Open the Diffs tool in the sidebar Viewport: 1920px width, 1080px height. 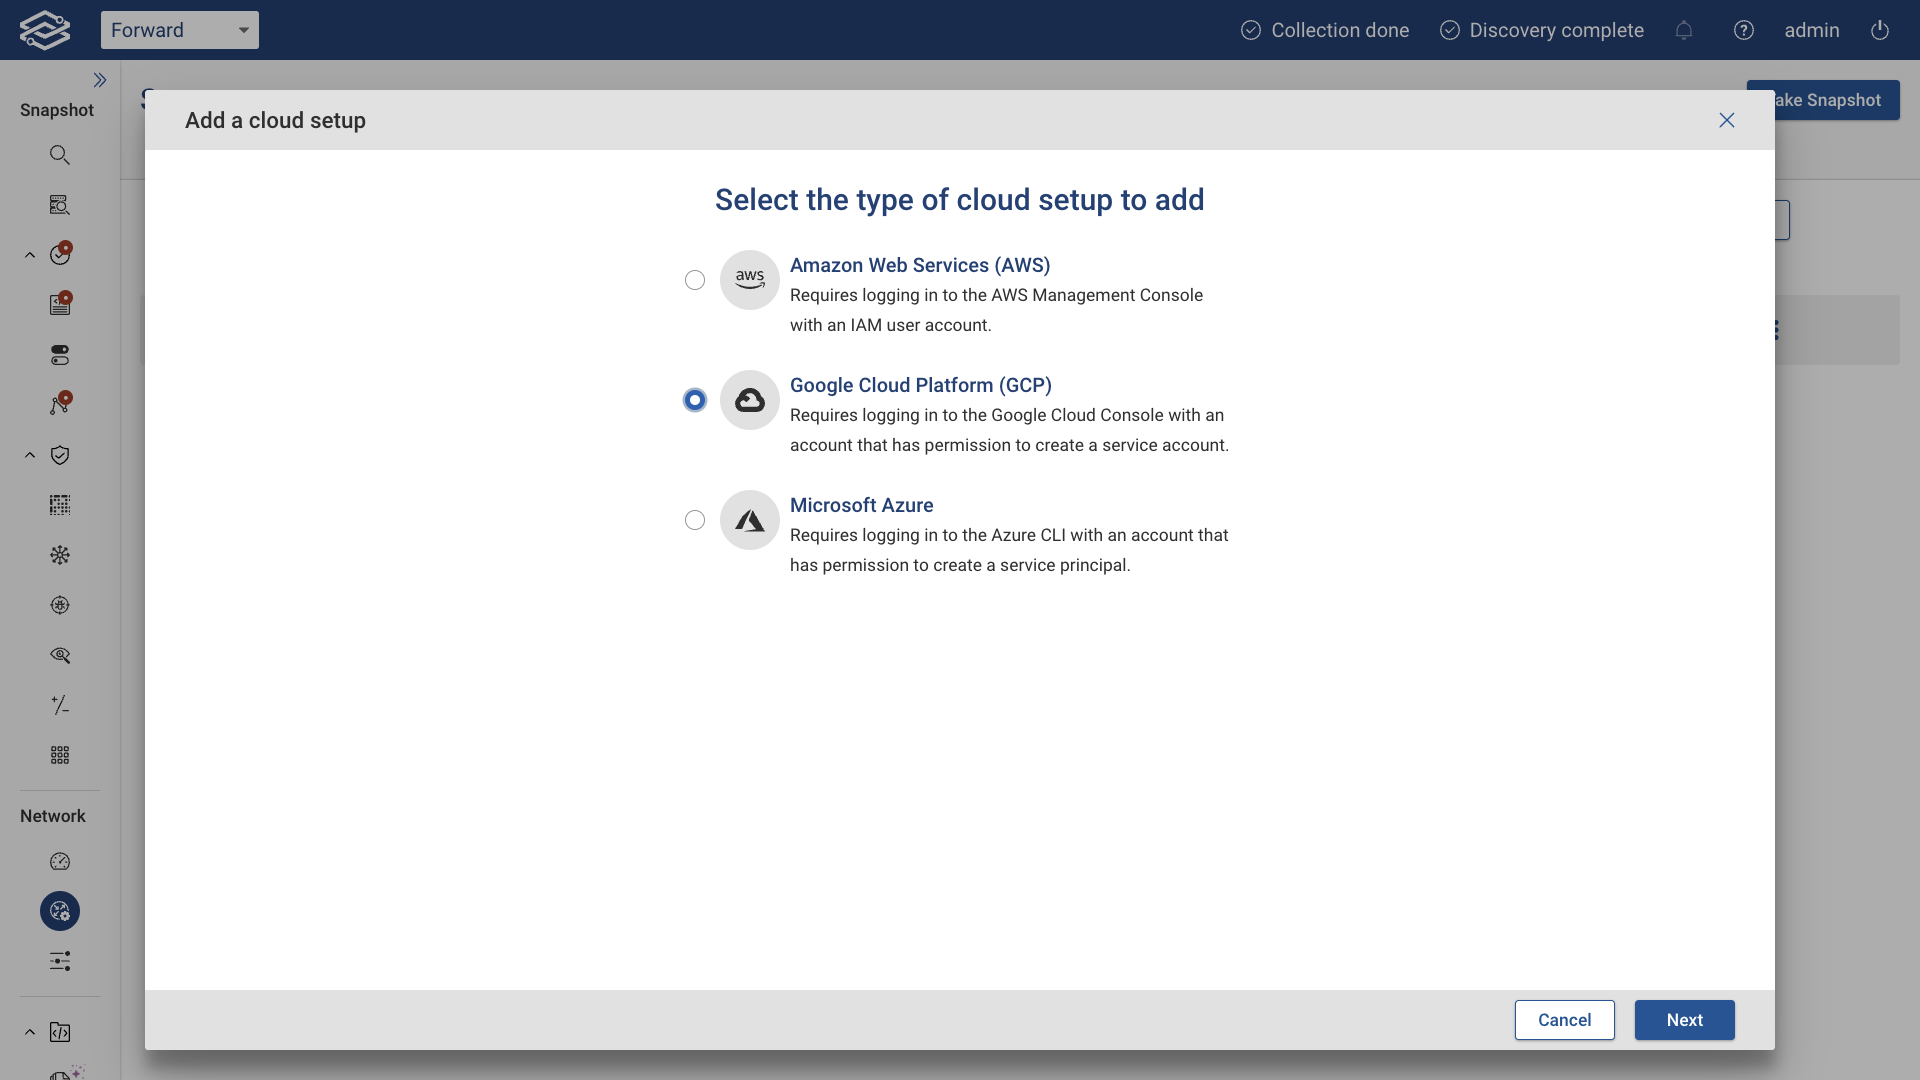[x=60, y=705]
